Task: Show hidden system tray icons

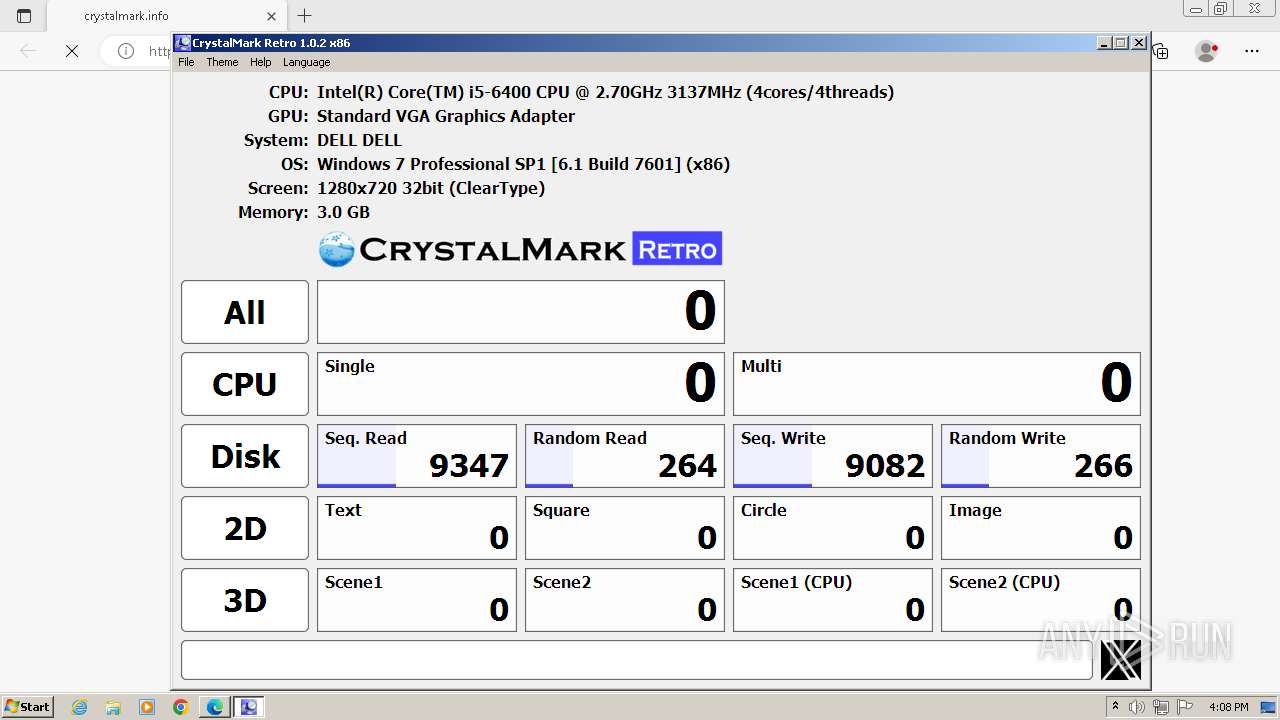Action: pyautogui.click(x=1115, y=707)
